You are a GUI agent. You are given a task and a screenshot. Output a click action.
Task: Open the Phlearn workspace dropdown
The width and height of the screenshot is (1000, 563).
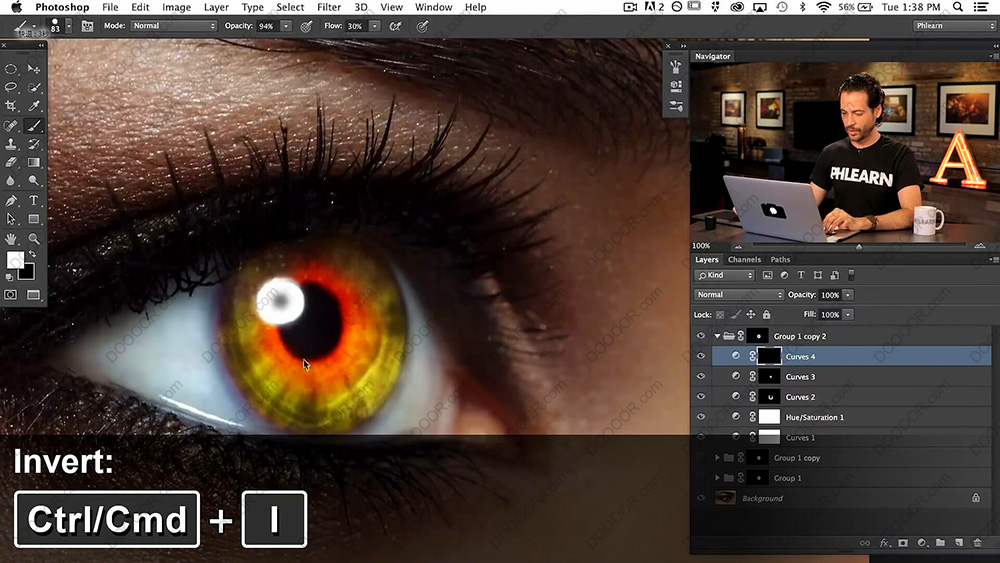954,26
